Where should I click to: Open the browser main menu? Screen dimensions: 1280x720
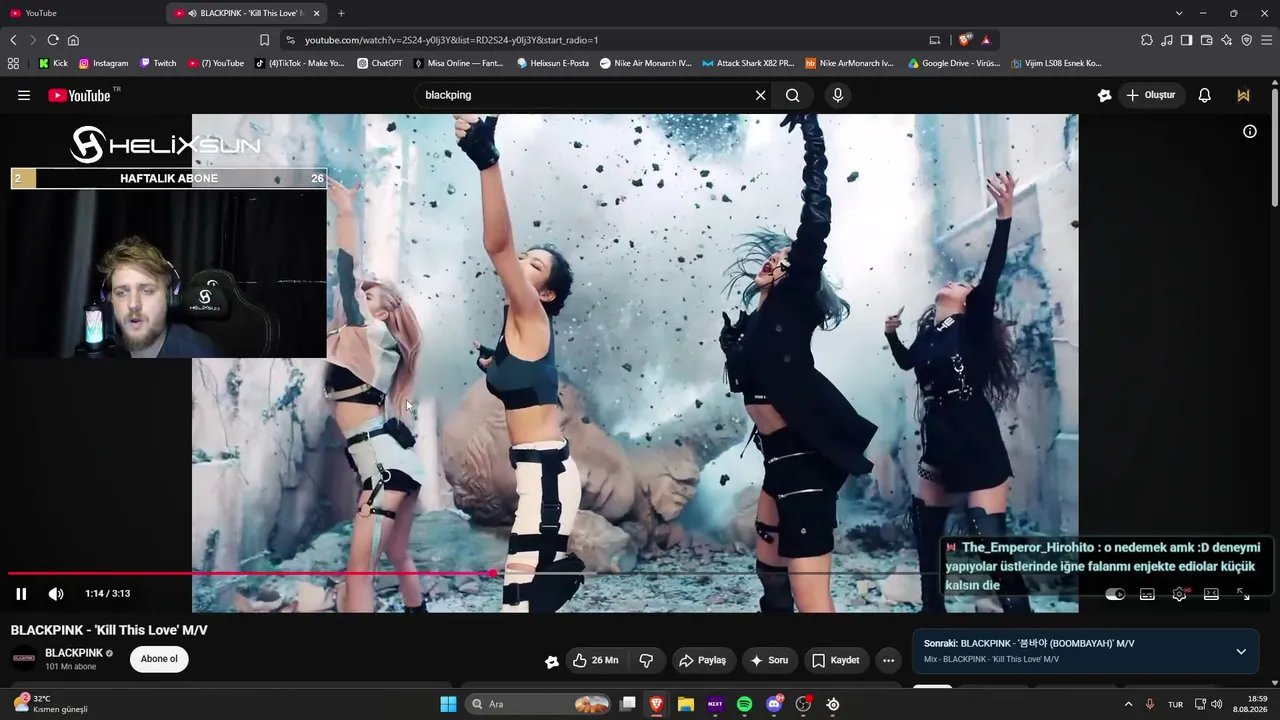[1267, 40]
